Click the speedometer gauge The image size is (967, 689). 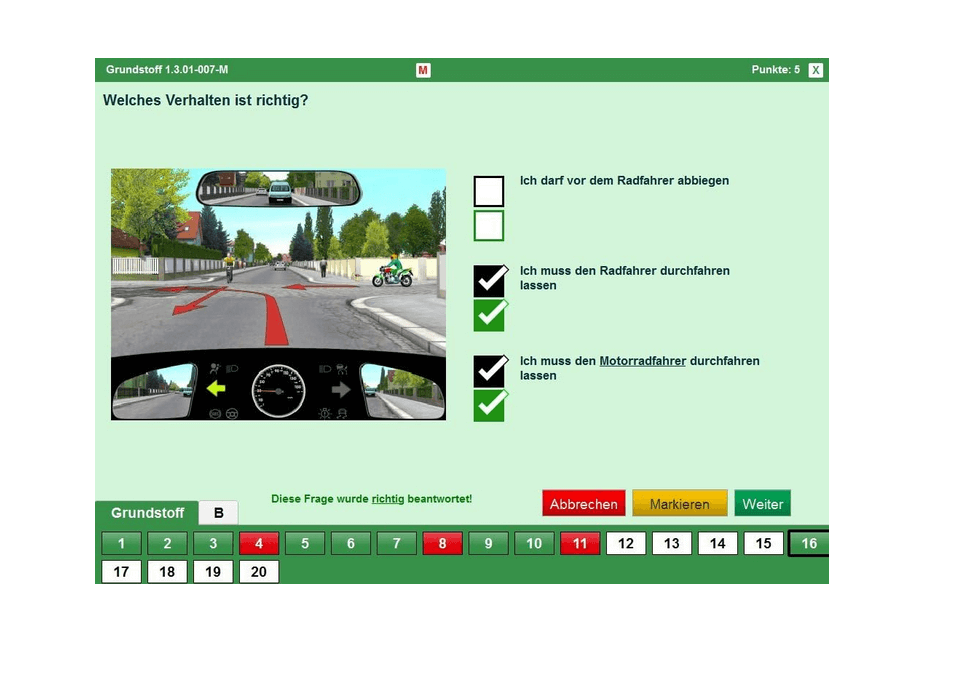tap(278, 390)
